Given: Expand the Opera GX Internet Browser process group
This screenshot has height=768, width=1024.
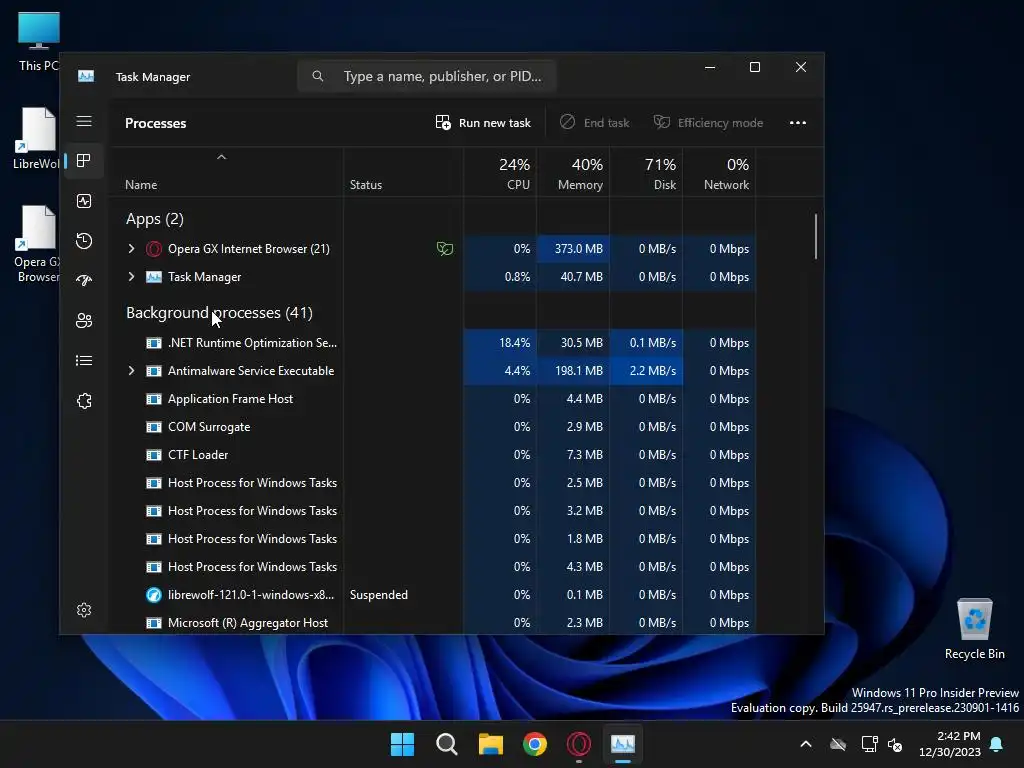Looking at the screenshot, I should (131, 249).
